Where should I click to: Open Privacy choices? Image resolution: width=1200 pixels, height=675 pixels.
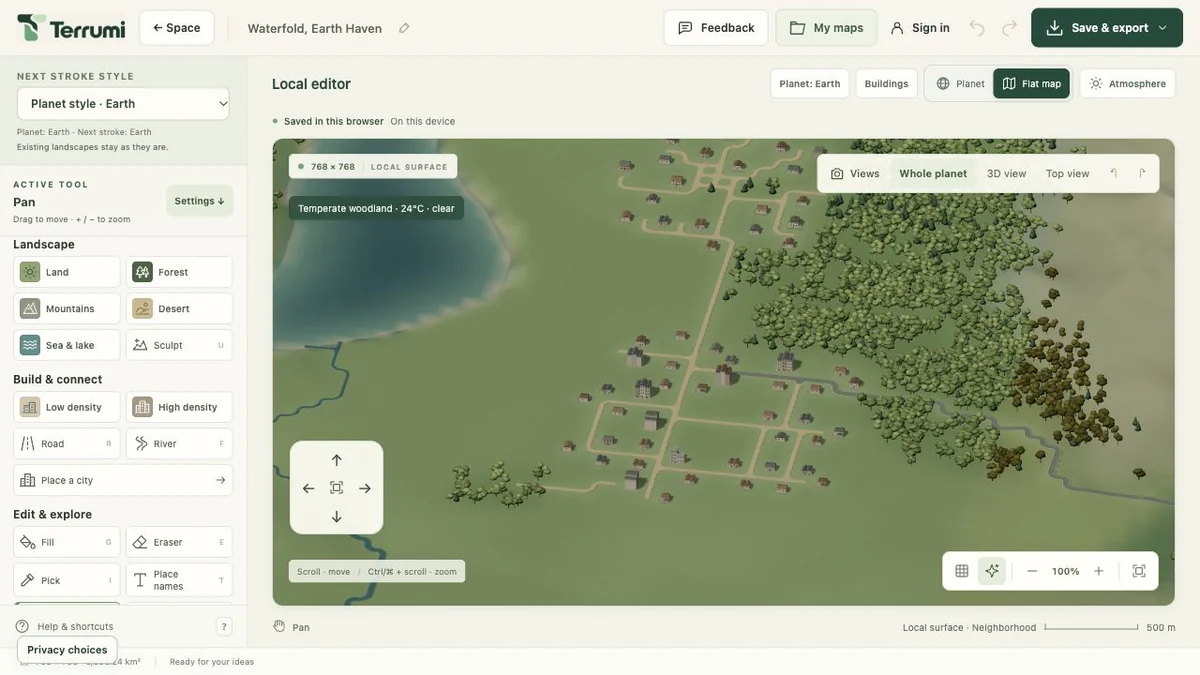point(67,650)
